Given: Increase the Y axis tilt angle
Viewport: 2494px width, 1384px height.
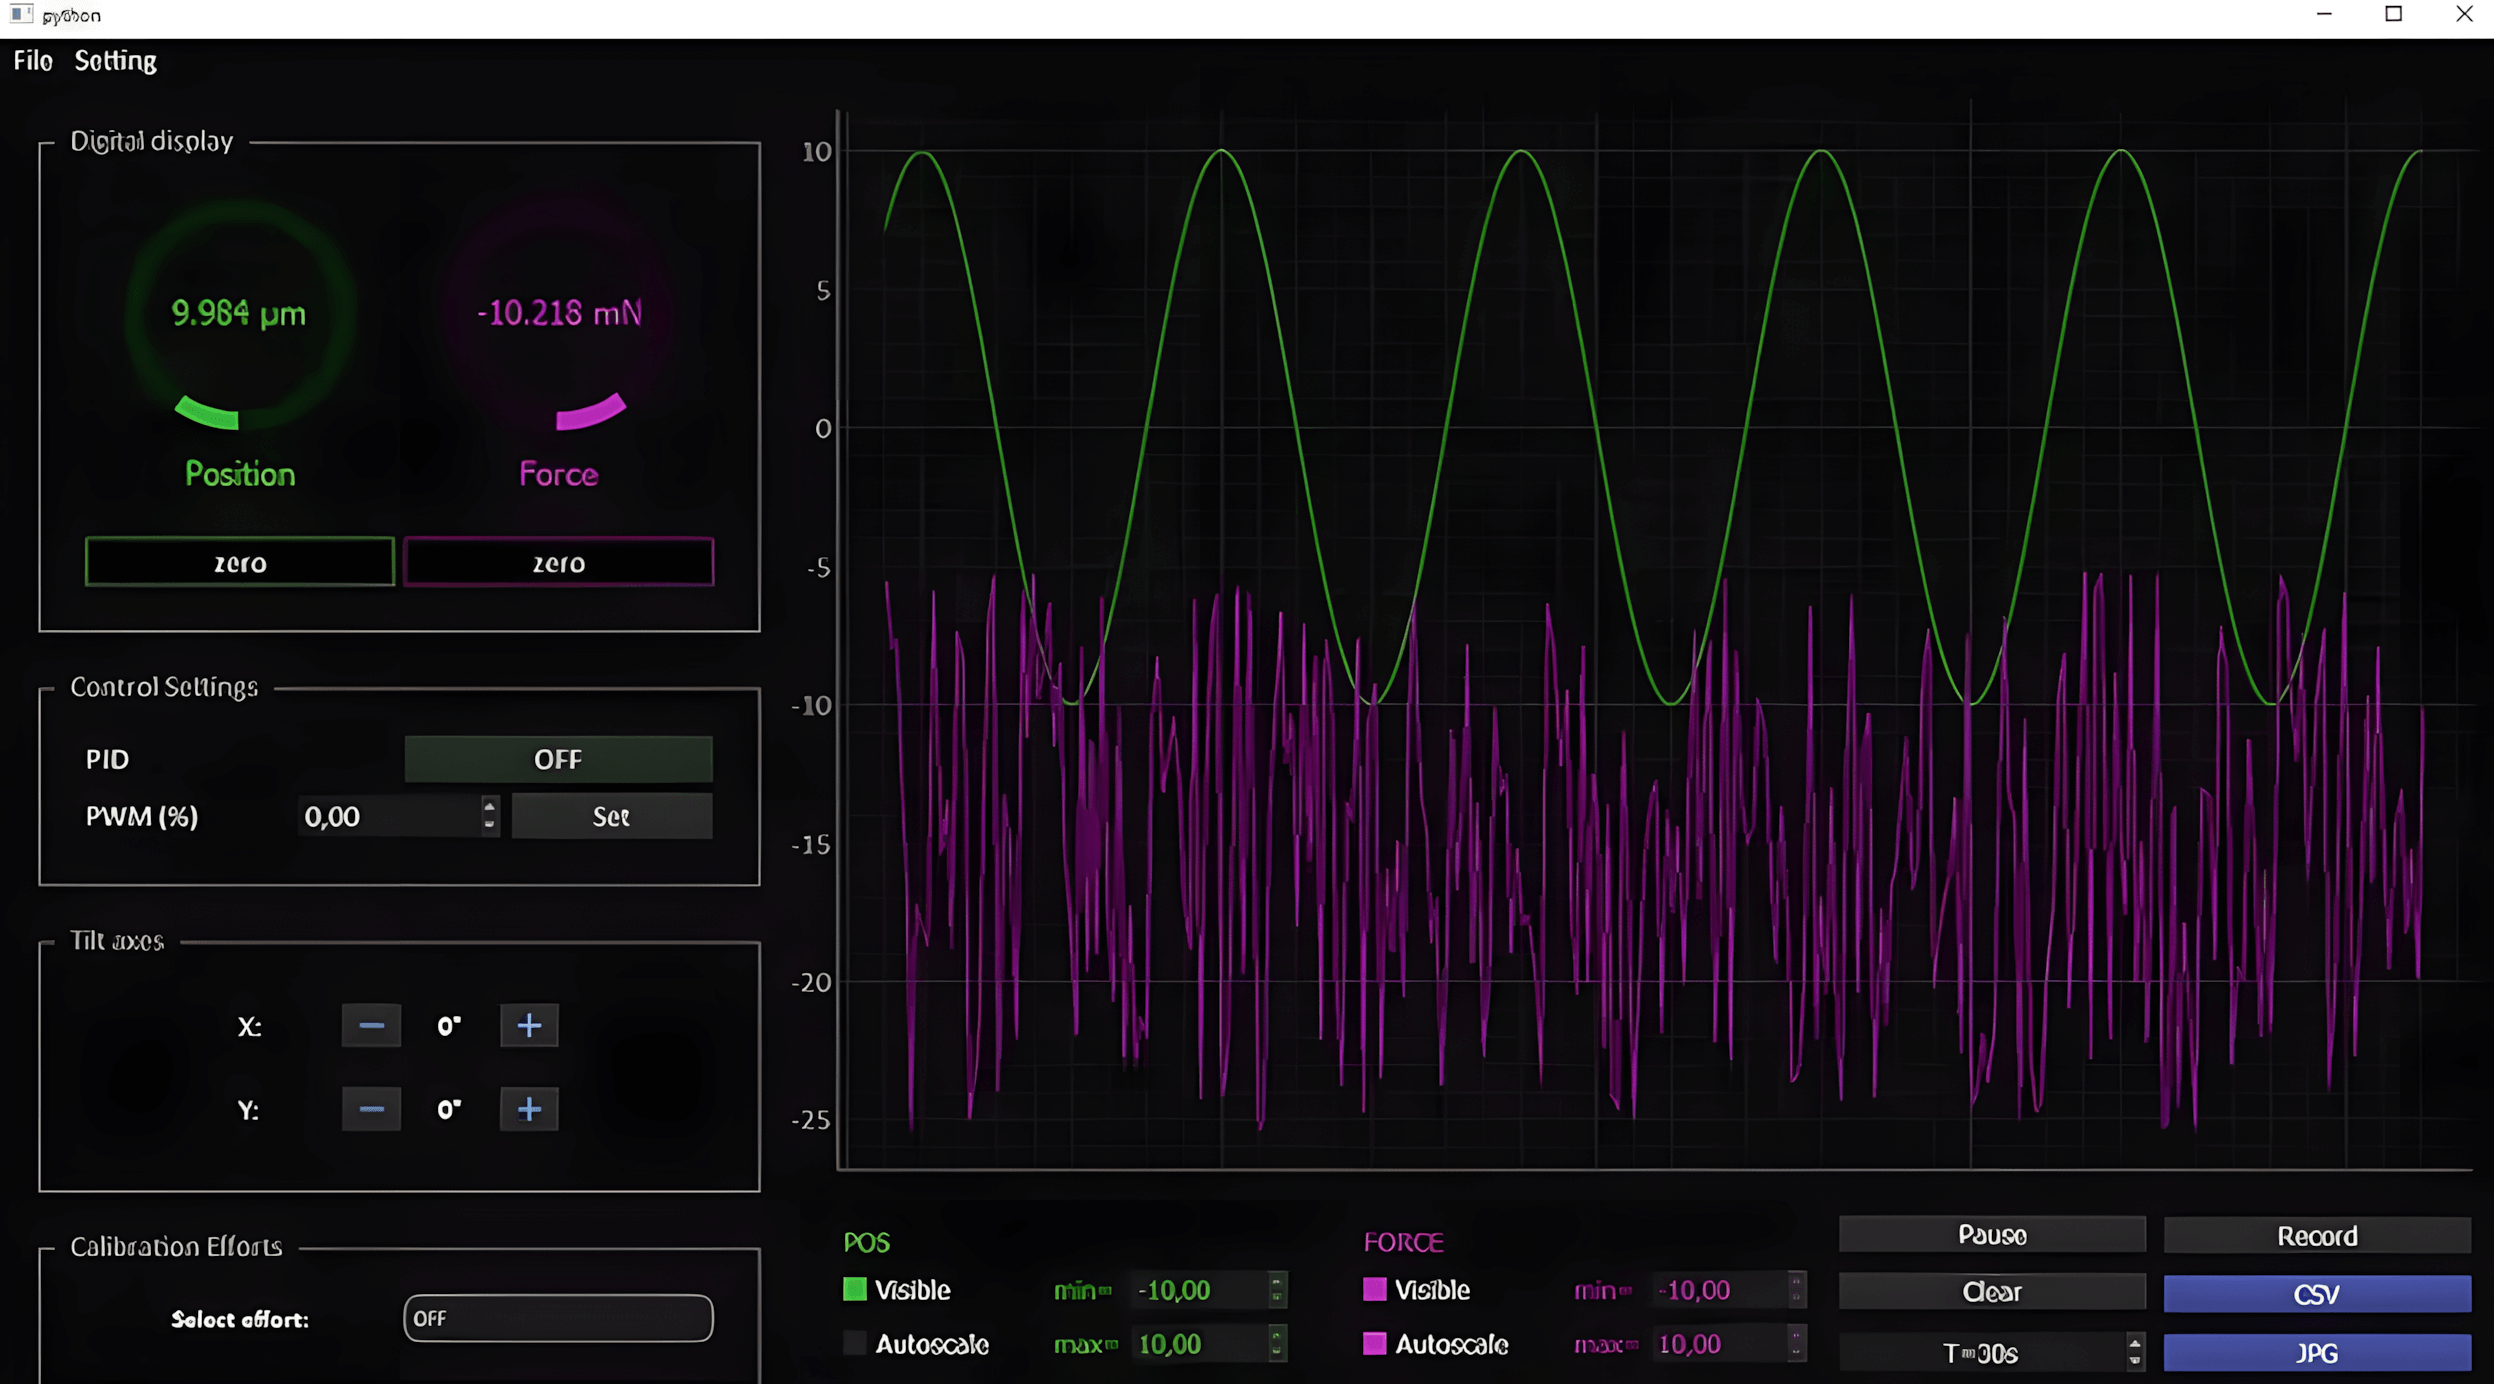Looking at the screenshot, I should pos(529,1109).
